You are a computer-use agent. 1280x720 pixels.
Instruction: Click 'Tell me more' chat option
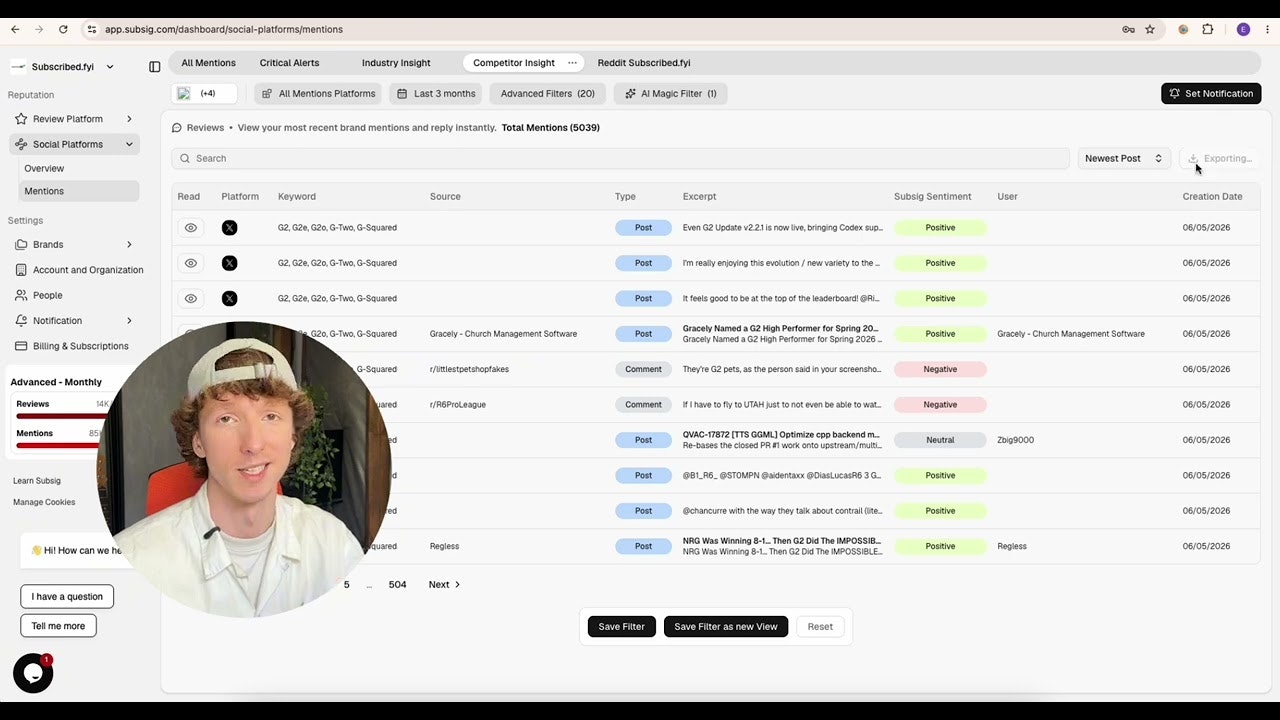58,626
